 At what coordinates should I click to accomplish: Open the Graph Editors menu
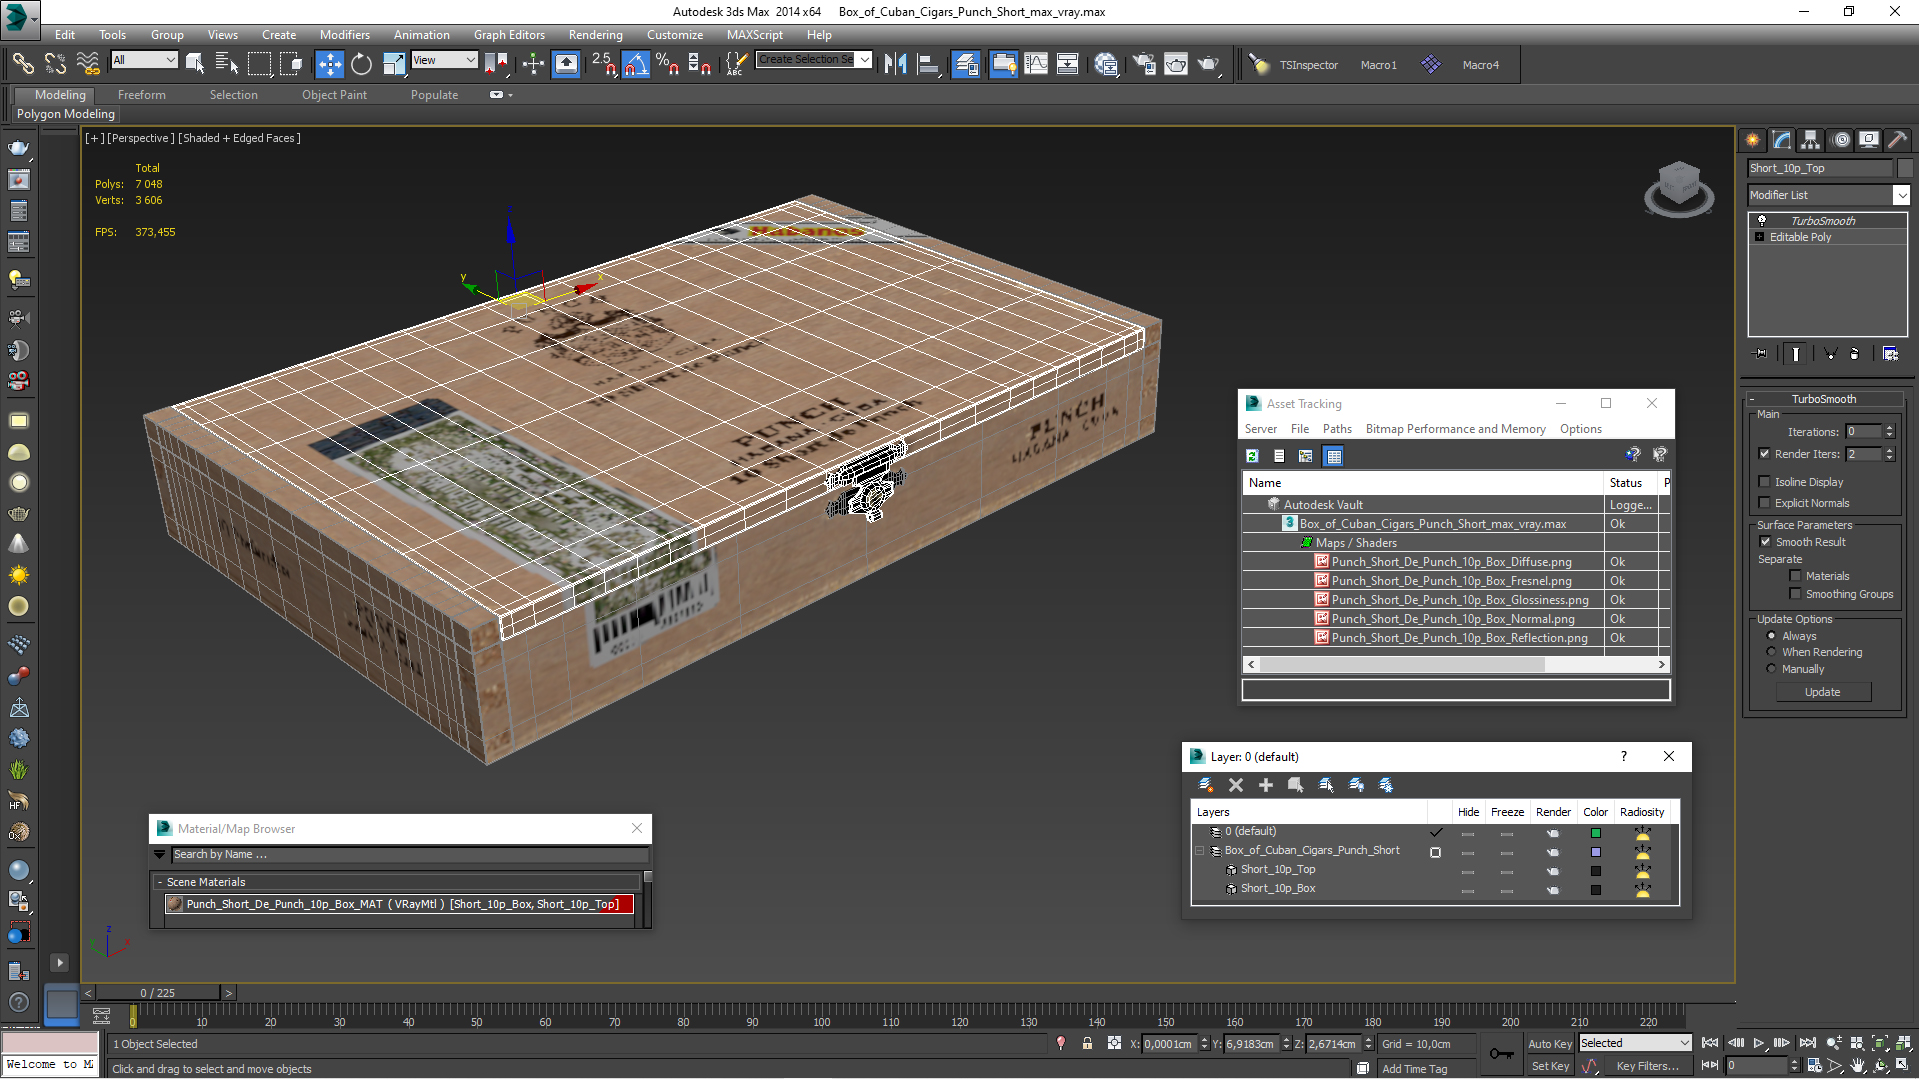(x=509, y=34)
